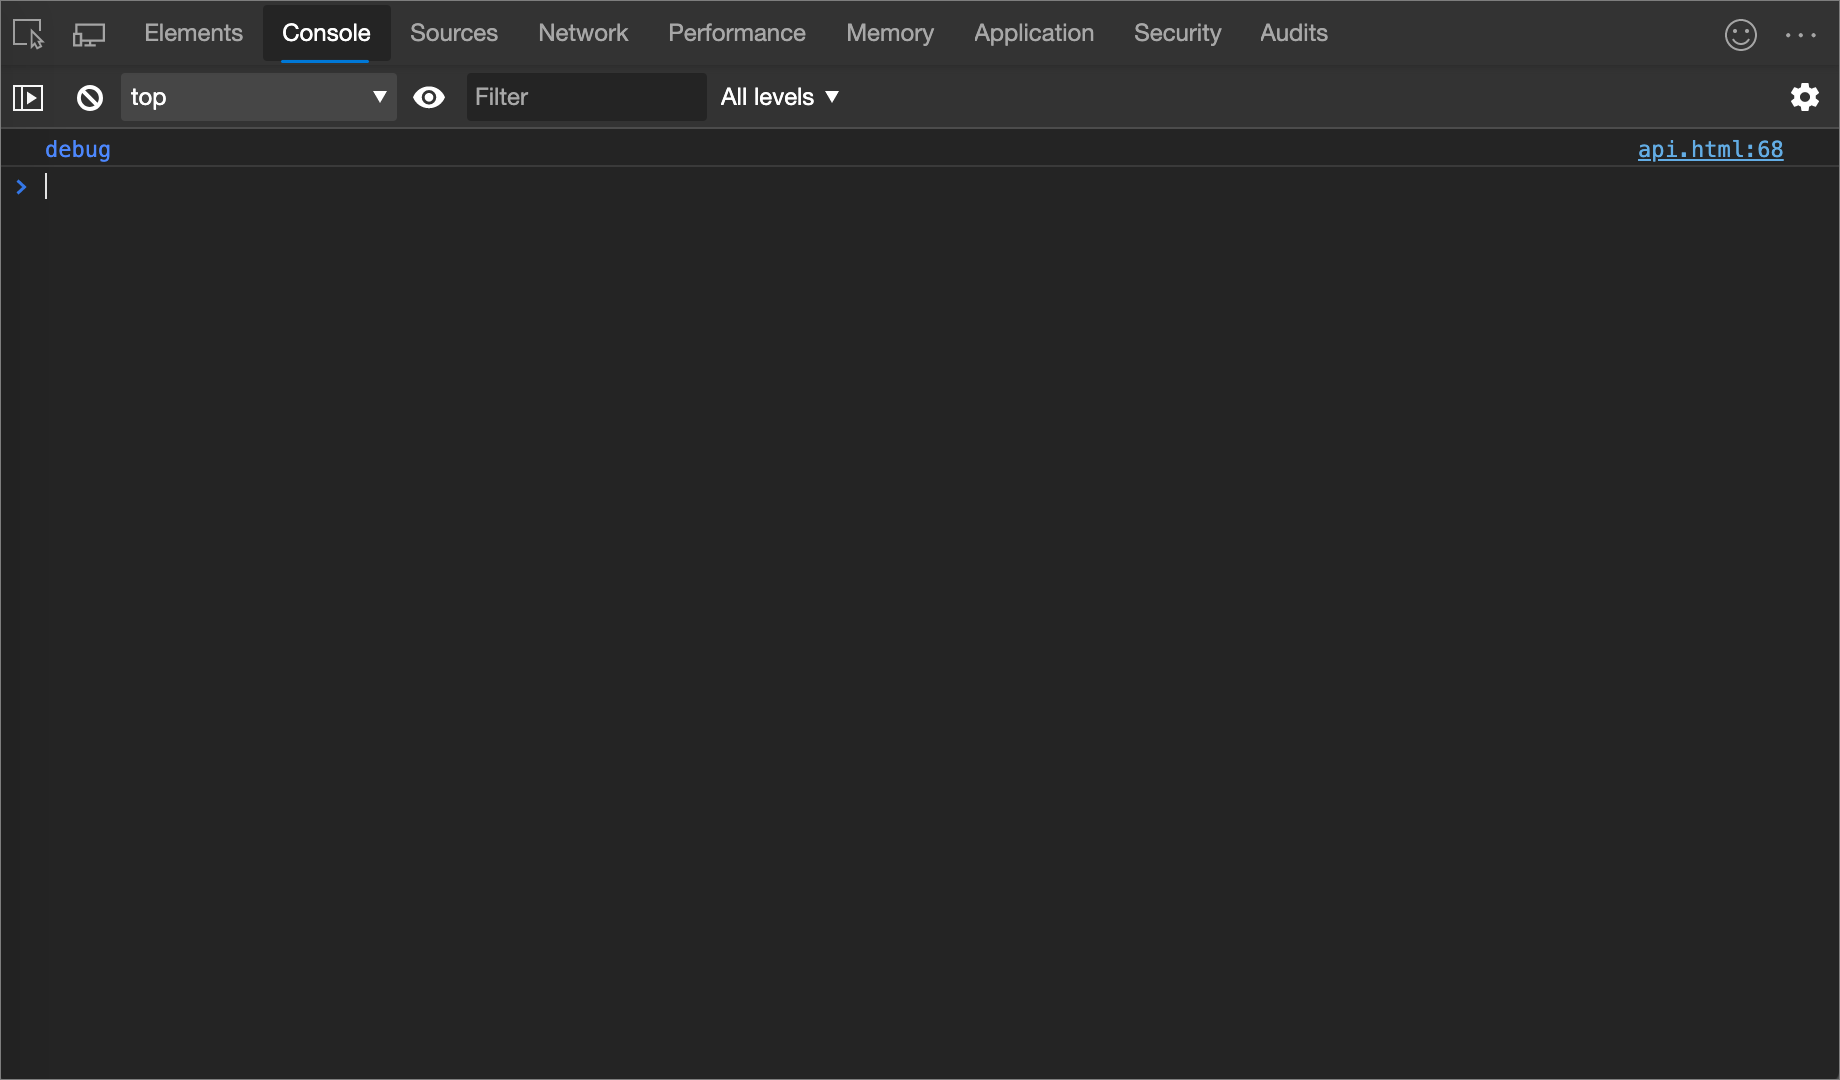This screenshot has width=1840, height=1080.
Task: Go to the Sources tab
Action: (453, 33)
